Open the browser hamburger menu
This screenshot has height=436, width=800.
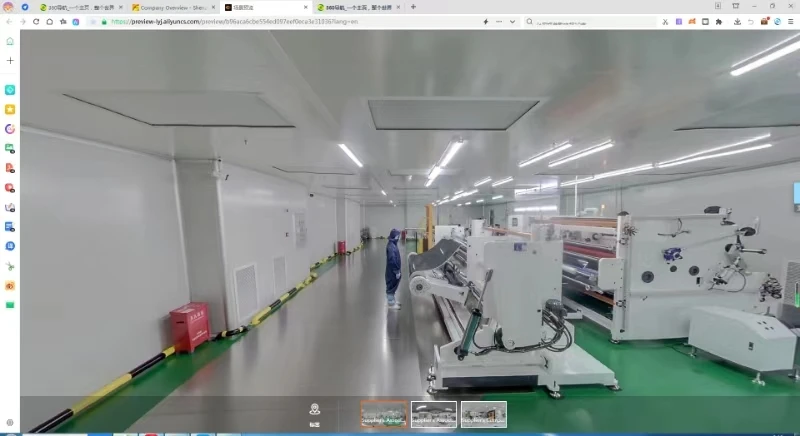790,21
